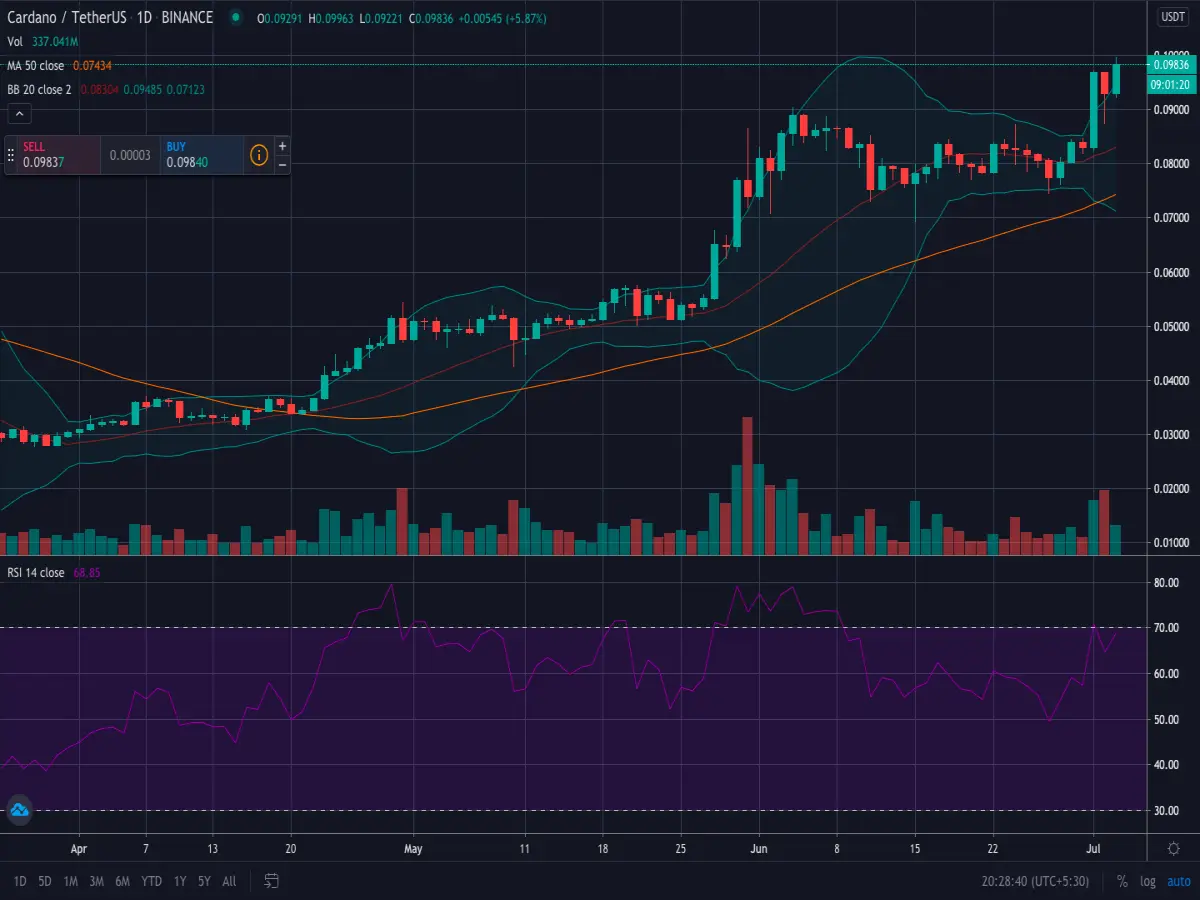Click the green market status dot
Screen dimensions: 1200x900
[235, 18]
